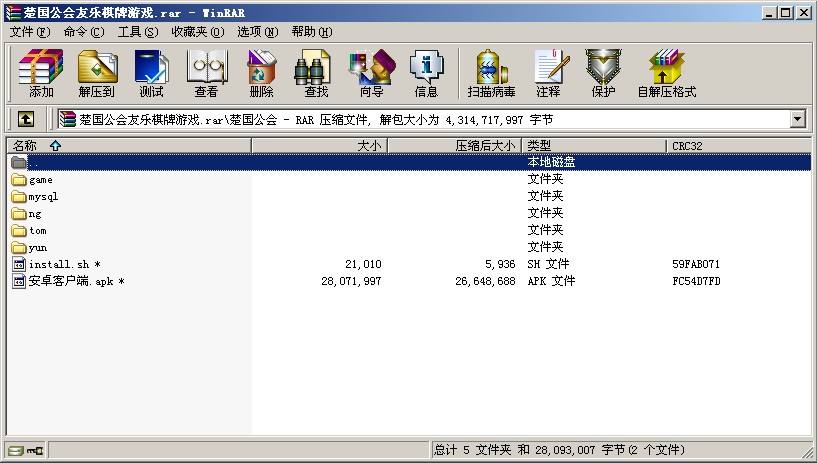Click the 自解压格式 (SFX) toolbar icon
Screen dimensions: 817x463
[x=666, y=73]
